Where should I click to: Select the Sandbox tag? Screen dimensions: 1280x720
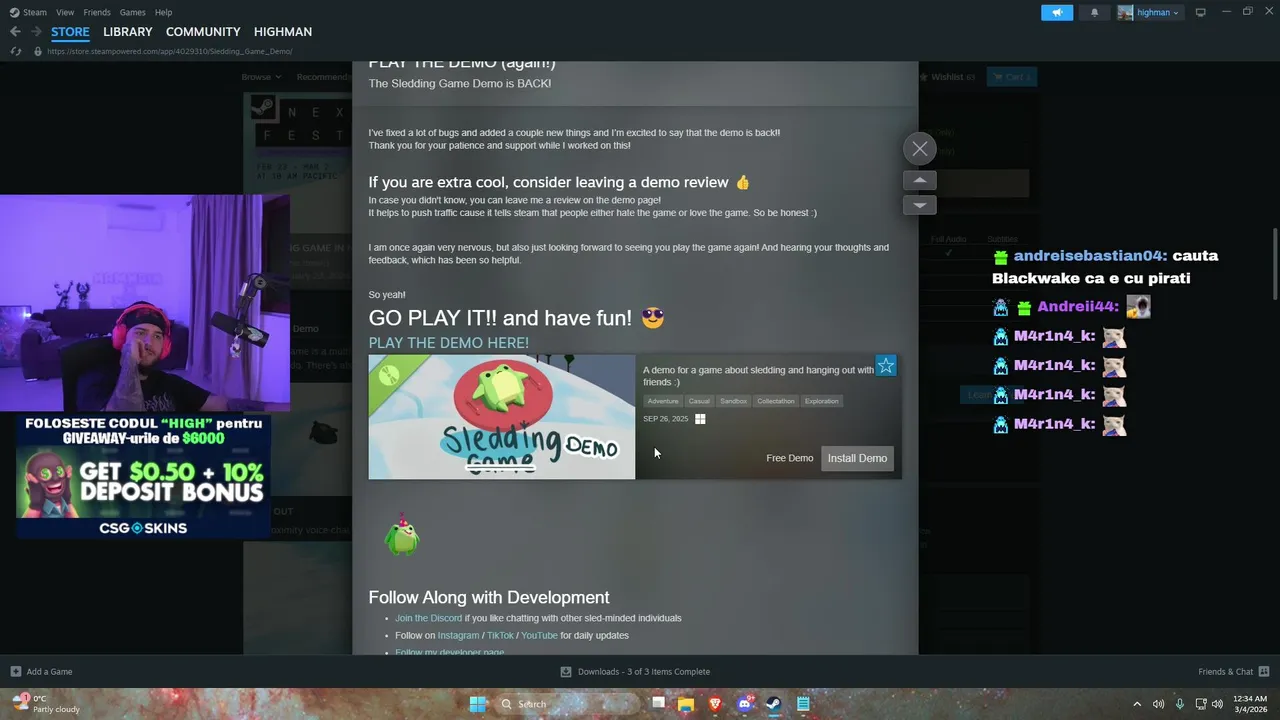coord(733,401)
